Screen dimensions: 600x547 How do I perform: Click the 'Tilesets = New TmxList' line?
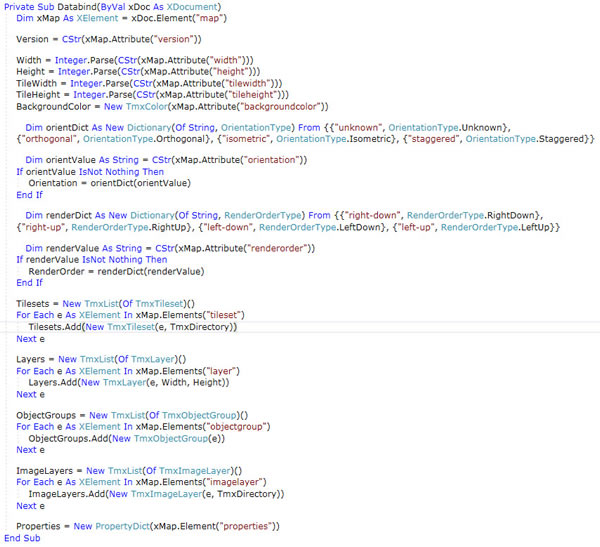pyautogui.click(x=105, y=304)
